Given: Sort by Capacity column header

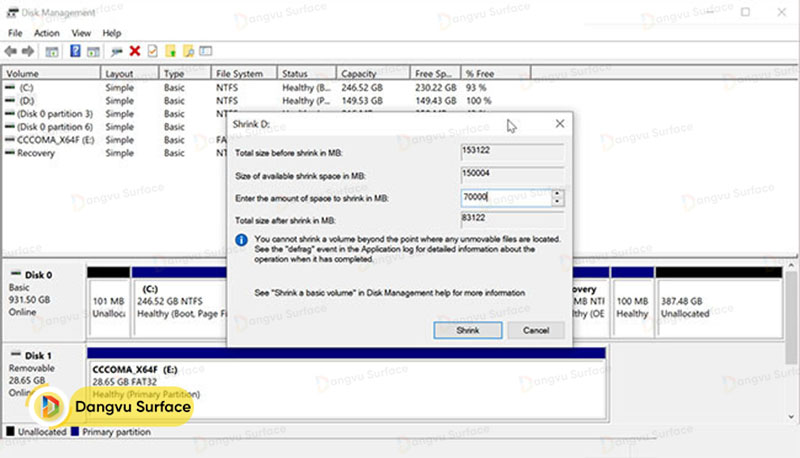Looking at the screenshot, I should coord(373,73).
